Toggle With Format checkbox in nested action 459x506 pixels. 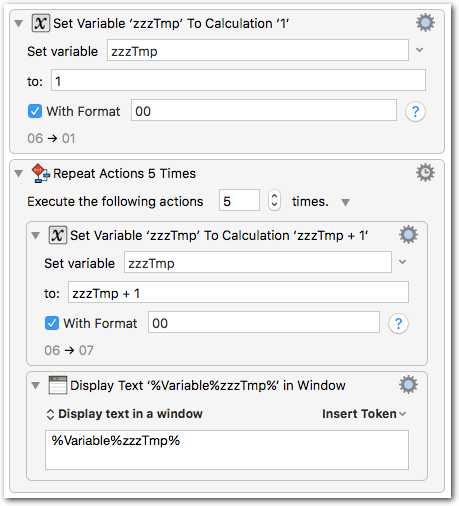(x=52, y=323)
